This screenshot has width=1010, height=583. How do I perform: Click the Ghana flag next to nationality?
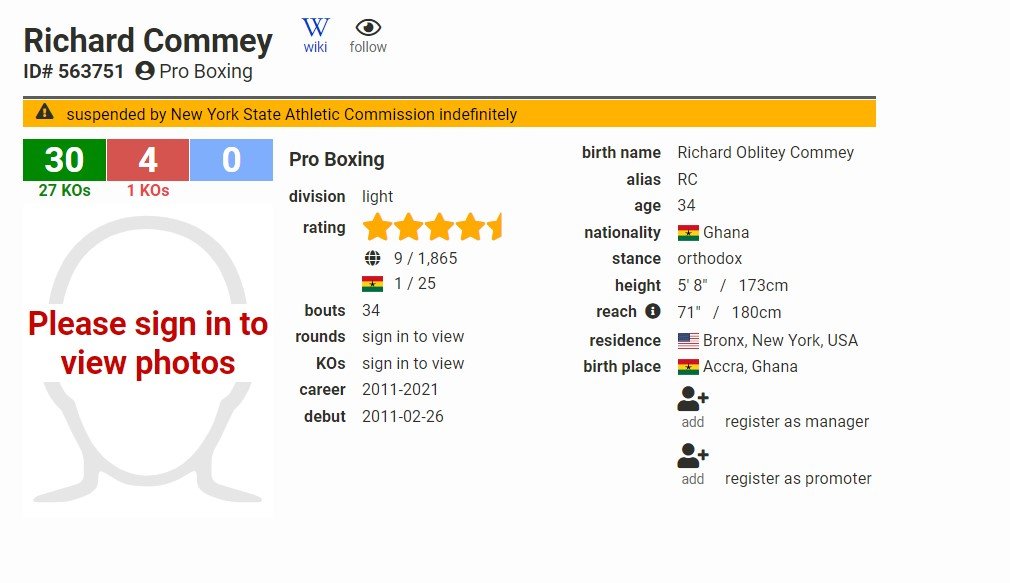pyautogui.click(x=688, y=233)
